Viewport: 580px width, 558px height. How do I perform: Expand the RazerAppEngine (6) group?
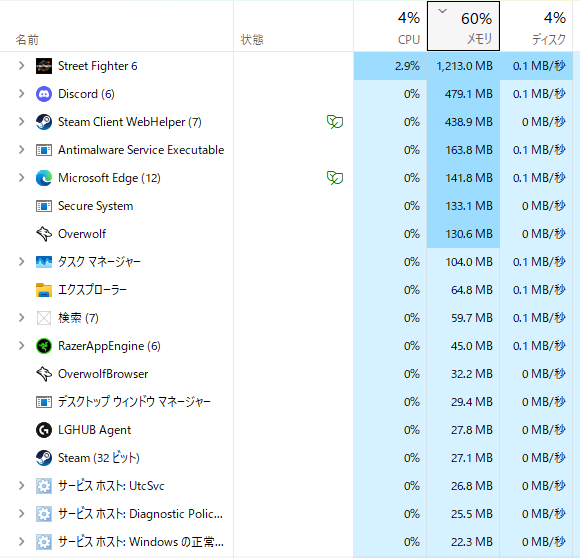(x=21, y=346)
